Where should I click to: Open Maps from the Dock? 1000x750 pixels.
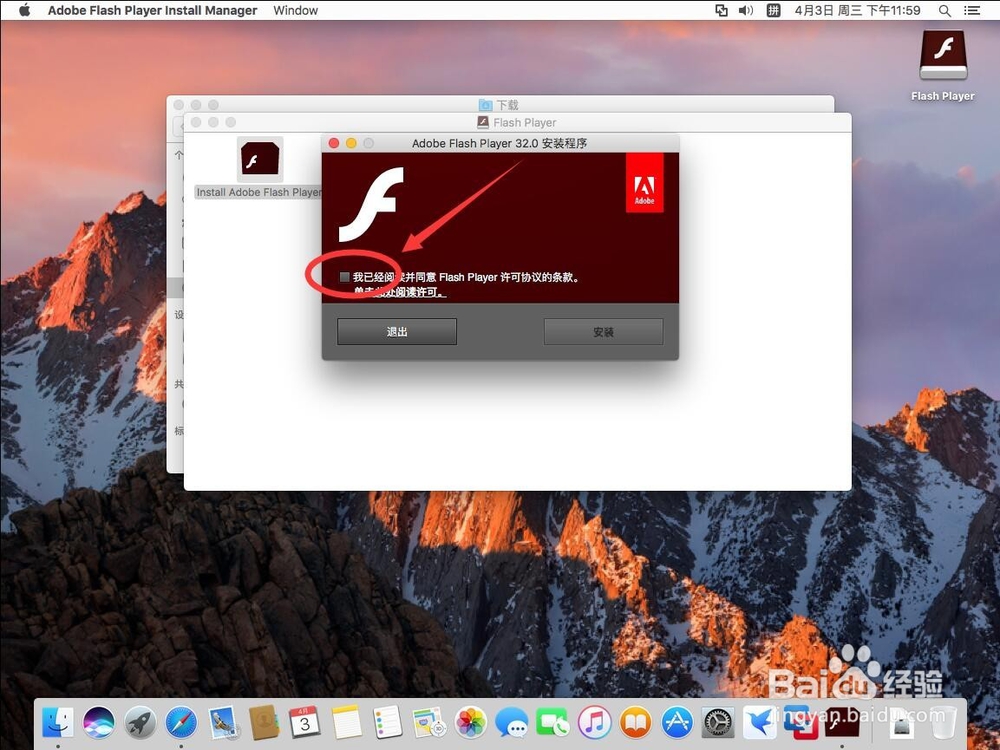tap(429, 723)
